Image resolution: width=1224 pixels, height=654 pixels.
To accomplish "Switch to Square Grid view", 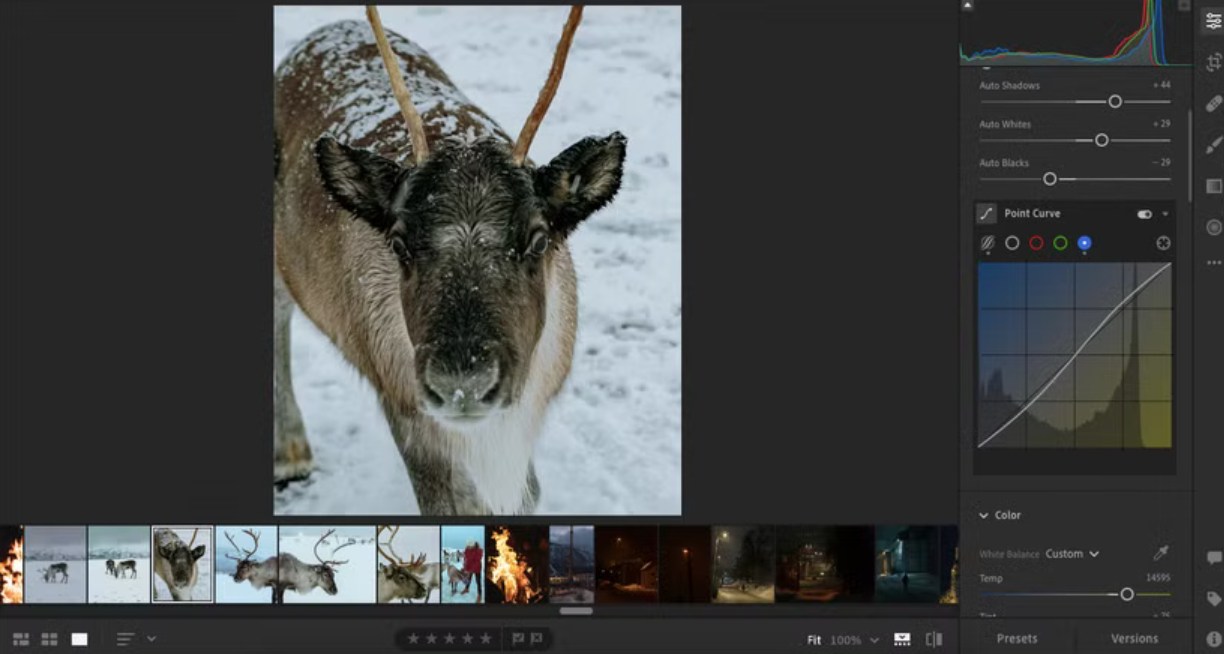I will click(49, 639).
